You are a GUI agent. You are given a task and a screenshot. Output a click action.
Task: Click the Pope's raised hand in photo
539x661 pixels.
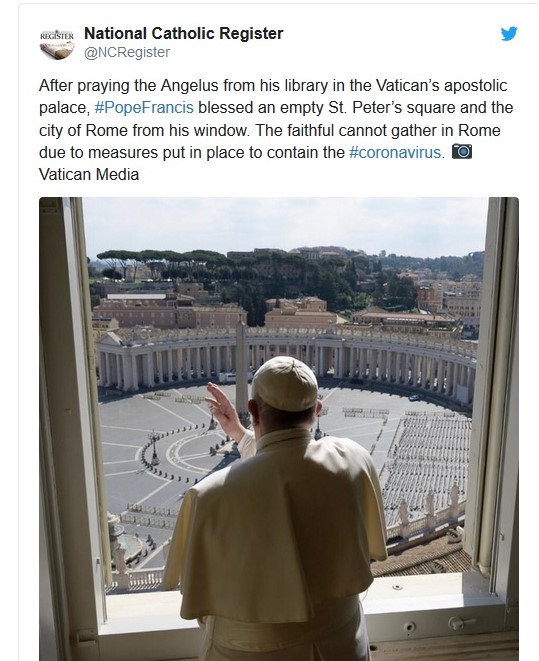[x=220, y=405]
